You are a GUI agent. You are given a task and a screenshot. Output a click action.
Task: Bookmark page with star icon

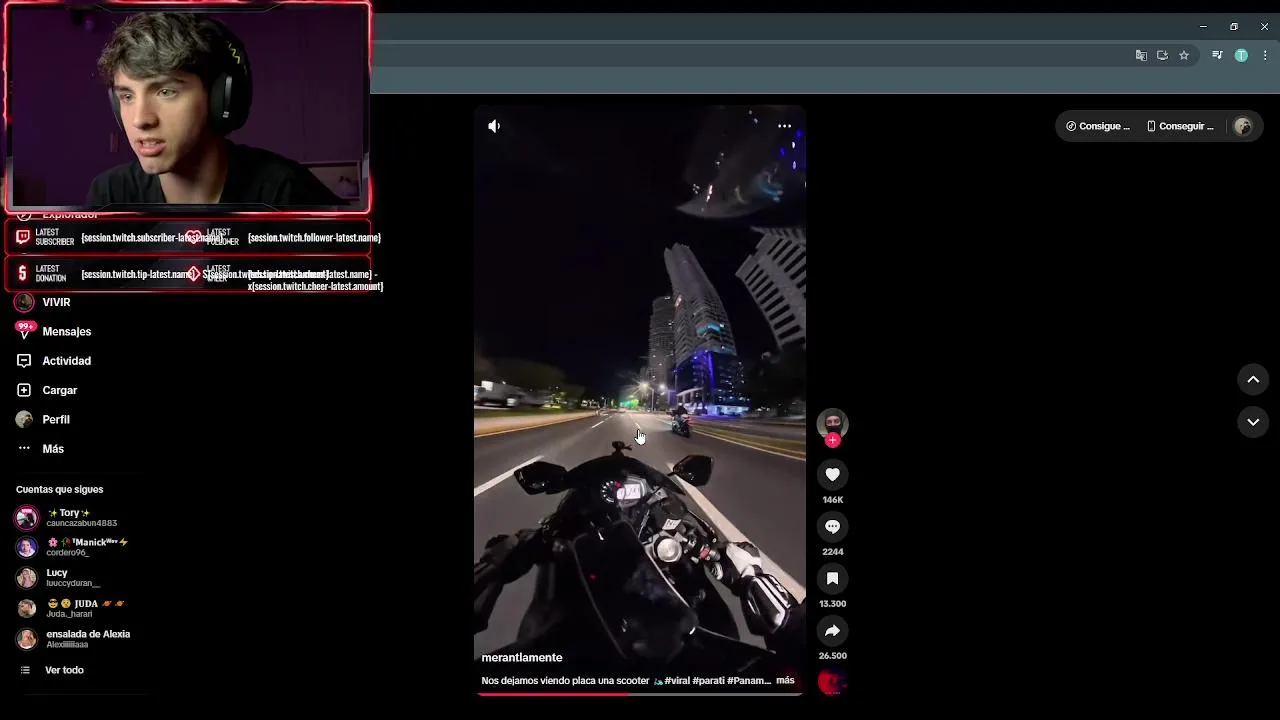(1184, 56)
